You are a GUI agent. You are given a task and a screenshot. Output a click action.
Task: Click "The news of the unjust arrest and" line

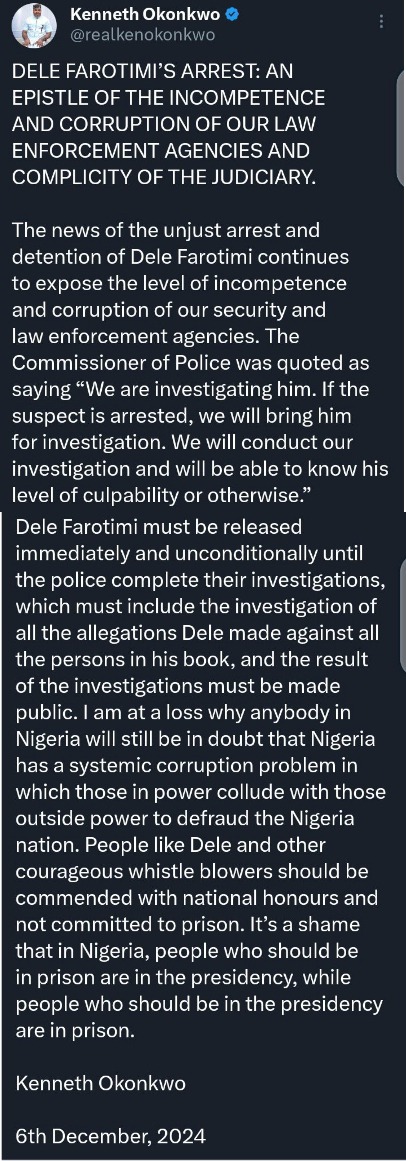pyautogui.click(x=166, y=230)
